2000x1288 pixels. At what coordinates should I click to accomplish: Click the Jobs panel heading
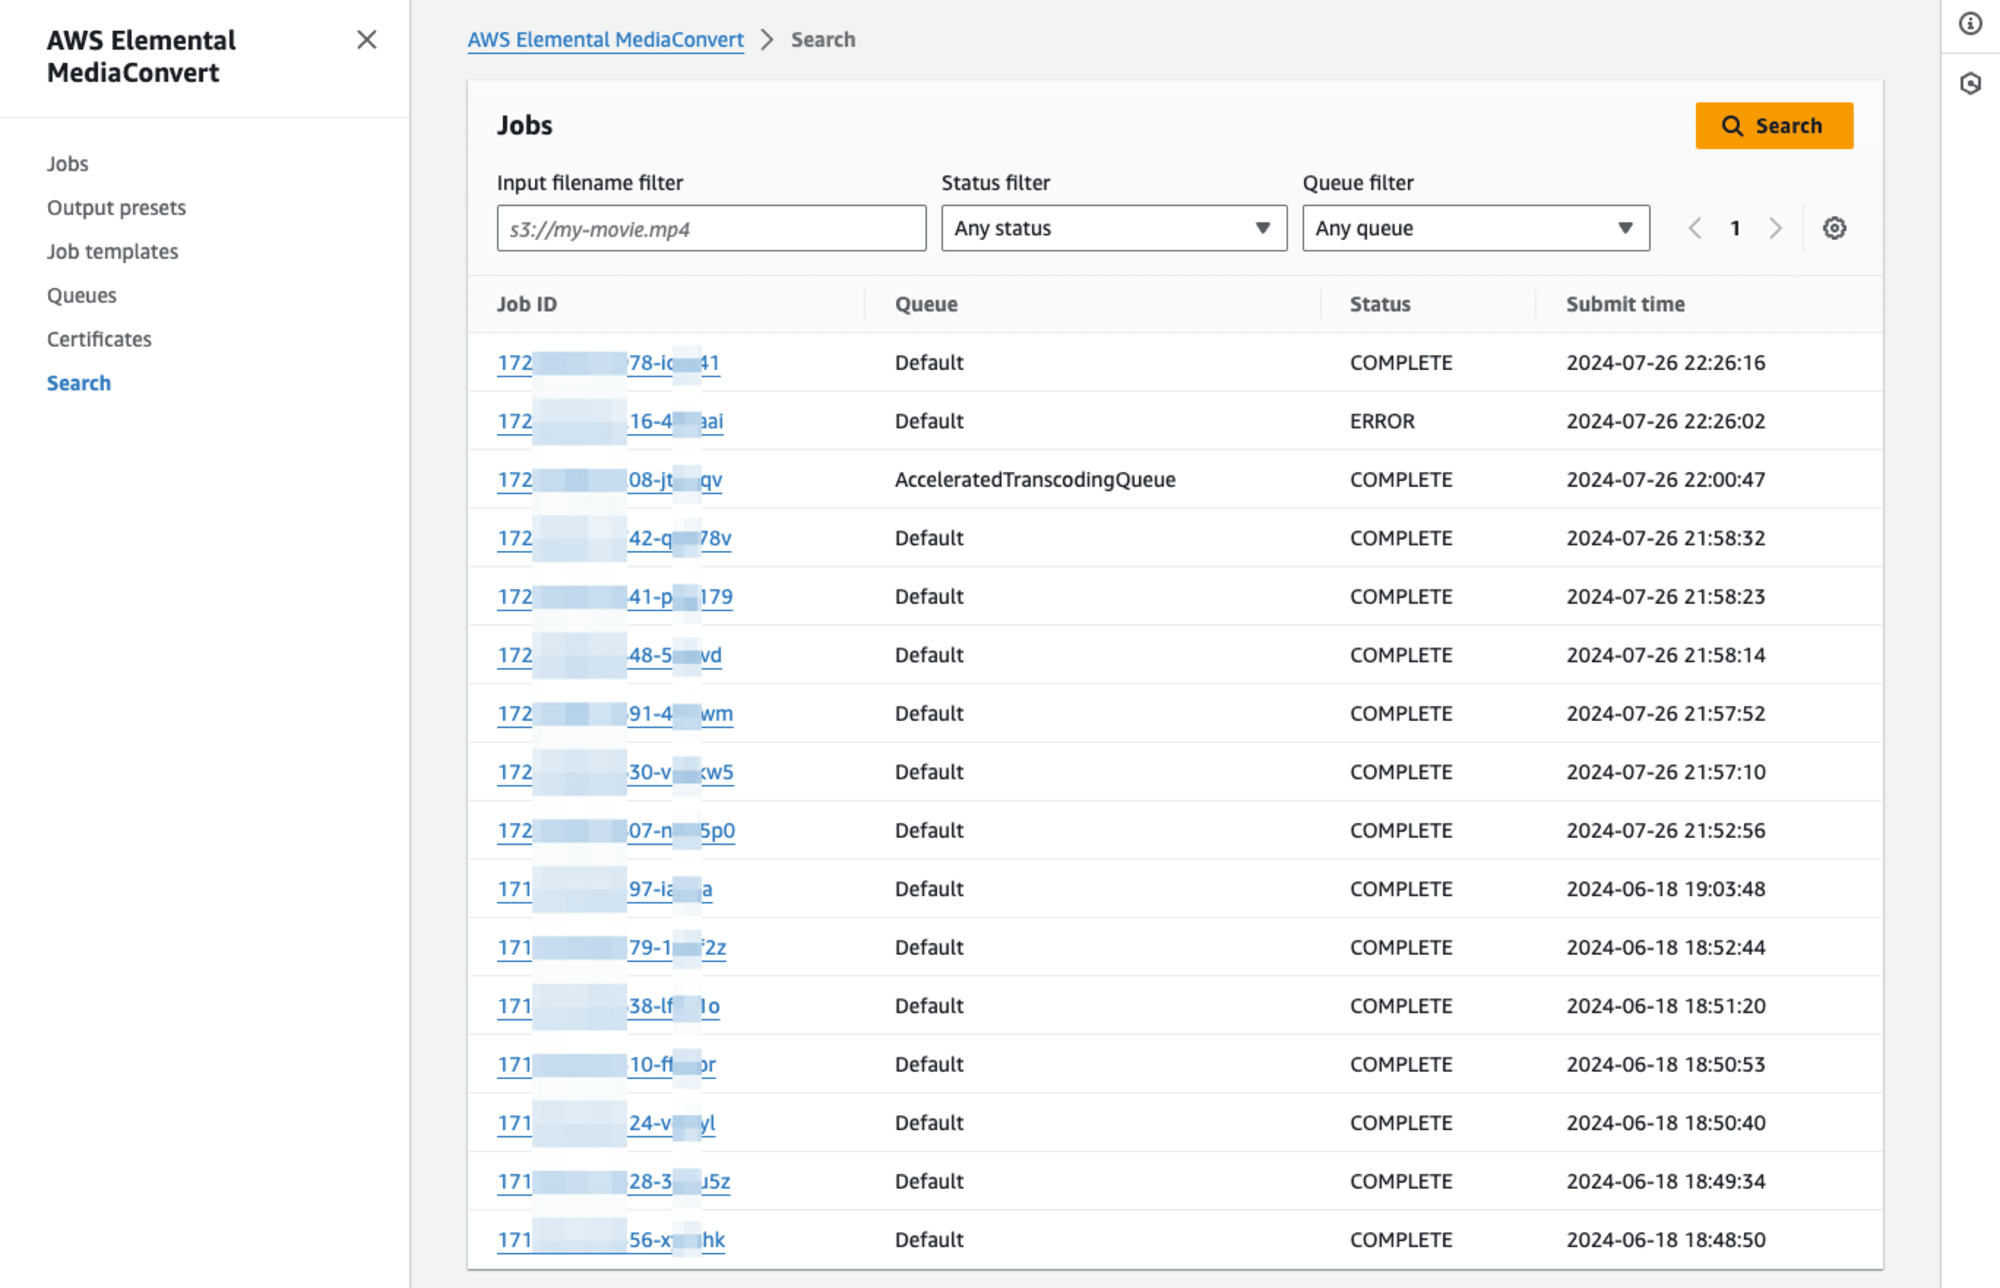click(525, 125)
